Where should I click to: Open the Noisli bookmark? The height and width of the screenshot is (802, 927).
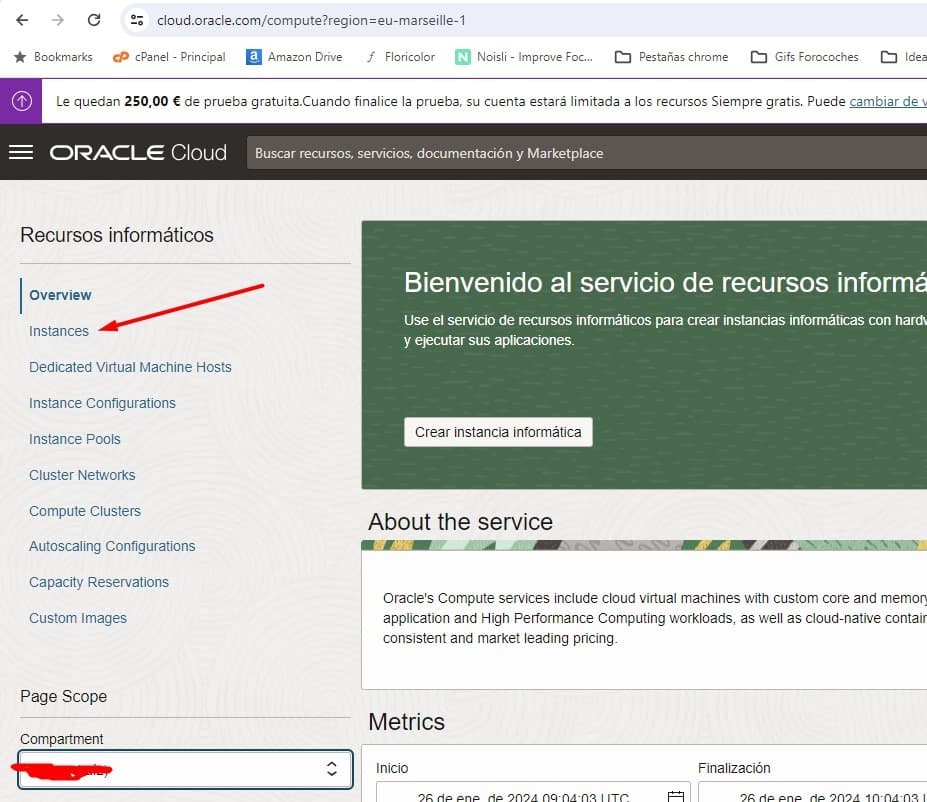[524, 57]
